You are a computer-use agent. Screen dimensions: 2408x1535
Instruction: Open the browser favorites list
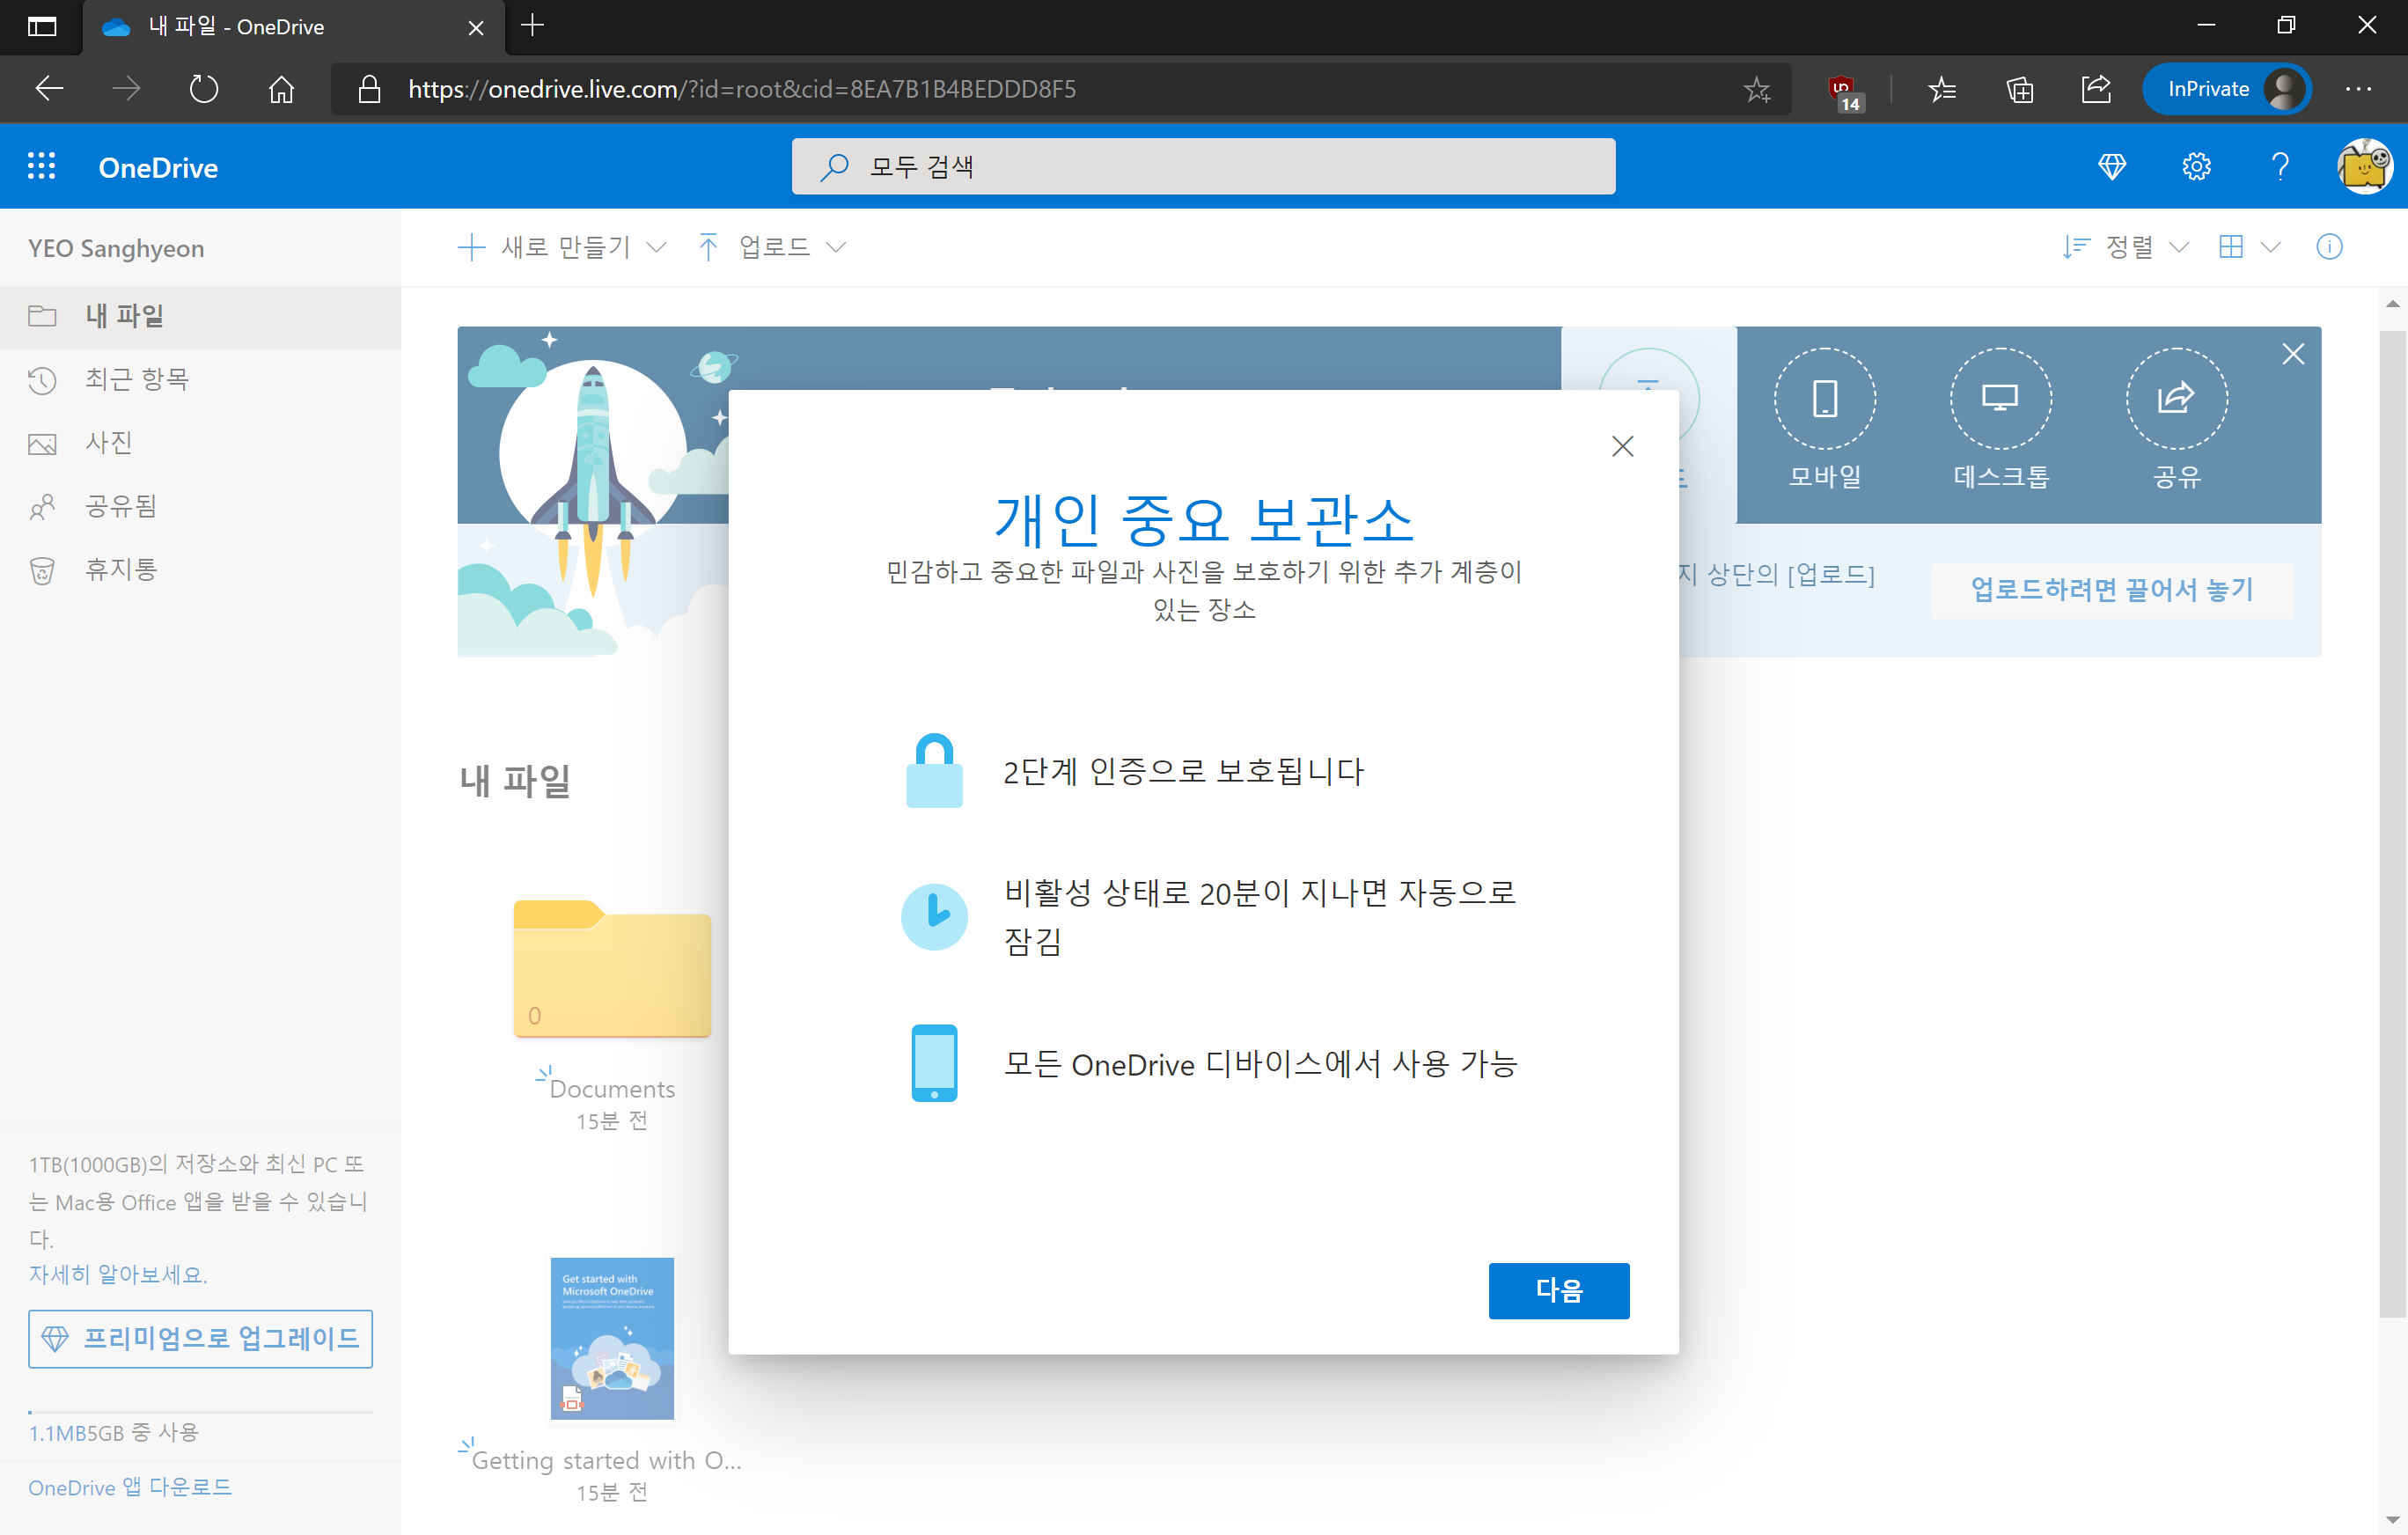coord(1941,89)
